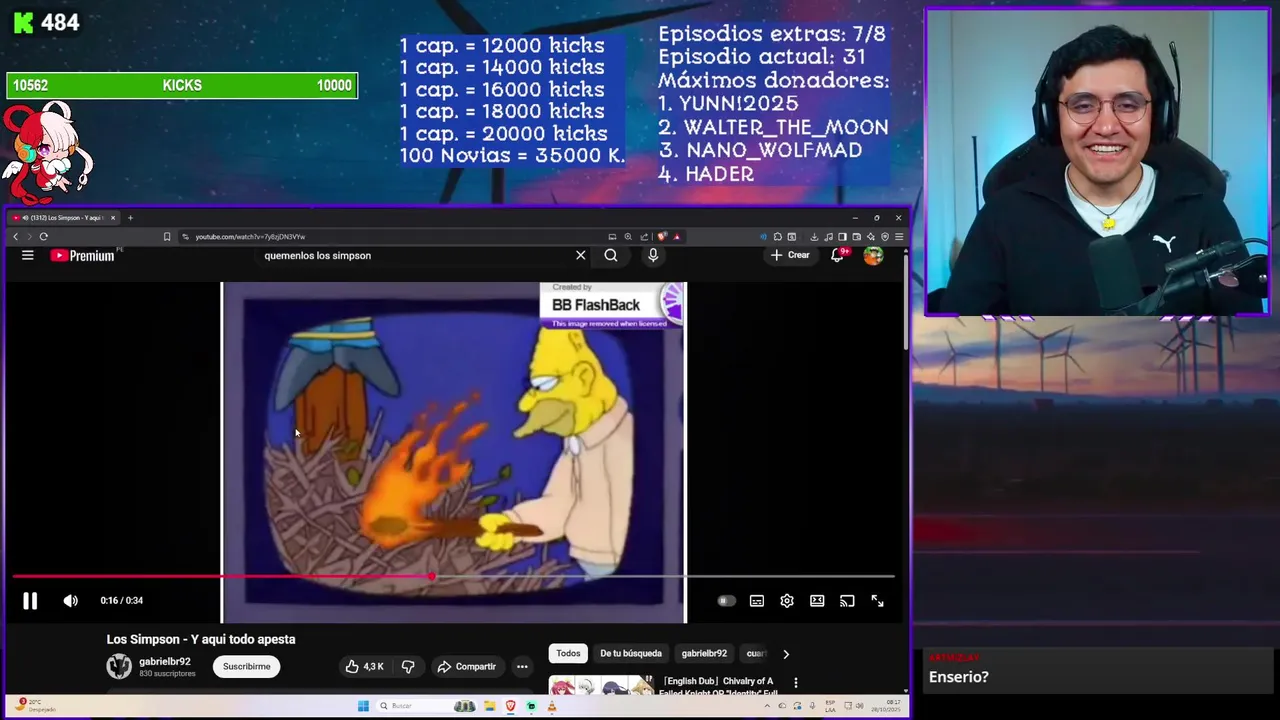The image size is (1280, 720).
Task: Click the page's vertical scrollbar
Action: (906, 300)
